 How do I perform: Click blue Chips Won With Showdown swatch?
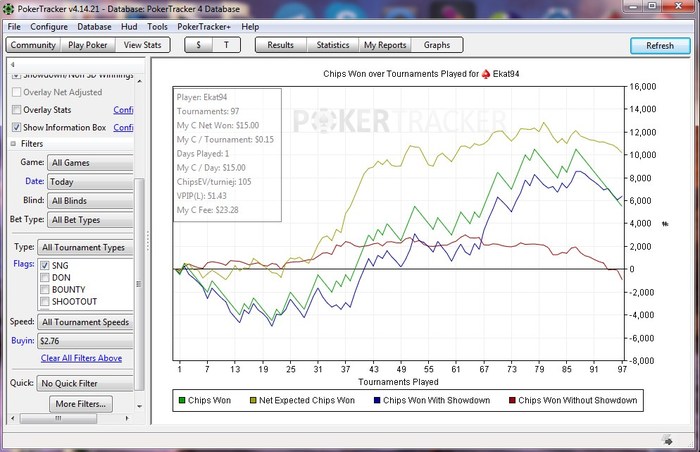pos(377,401)
